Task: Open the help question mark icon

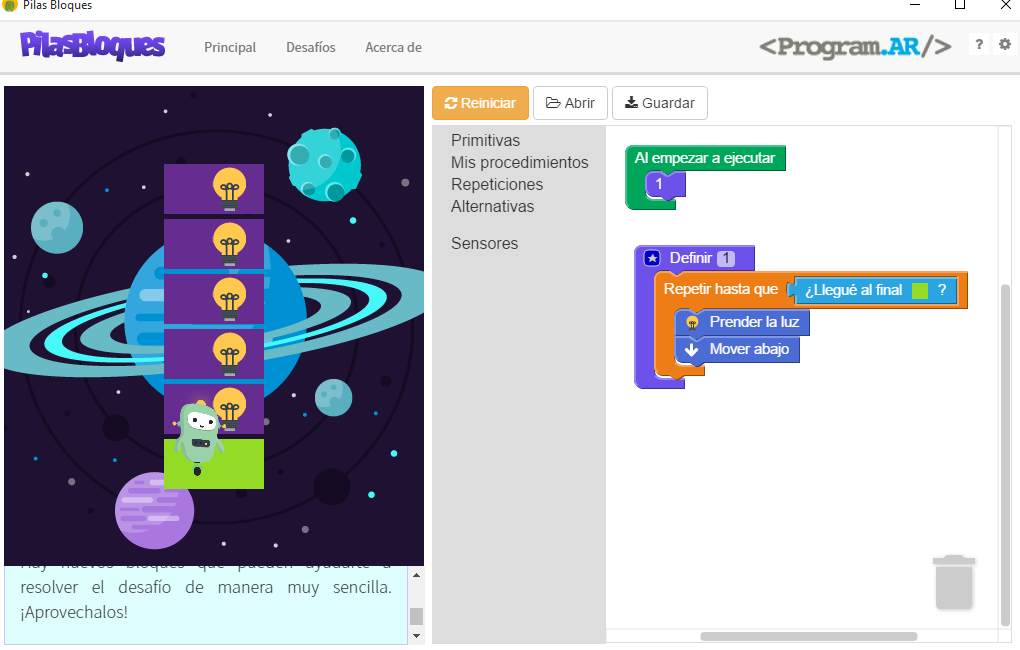Action: click(x=979, y=44)
